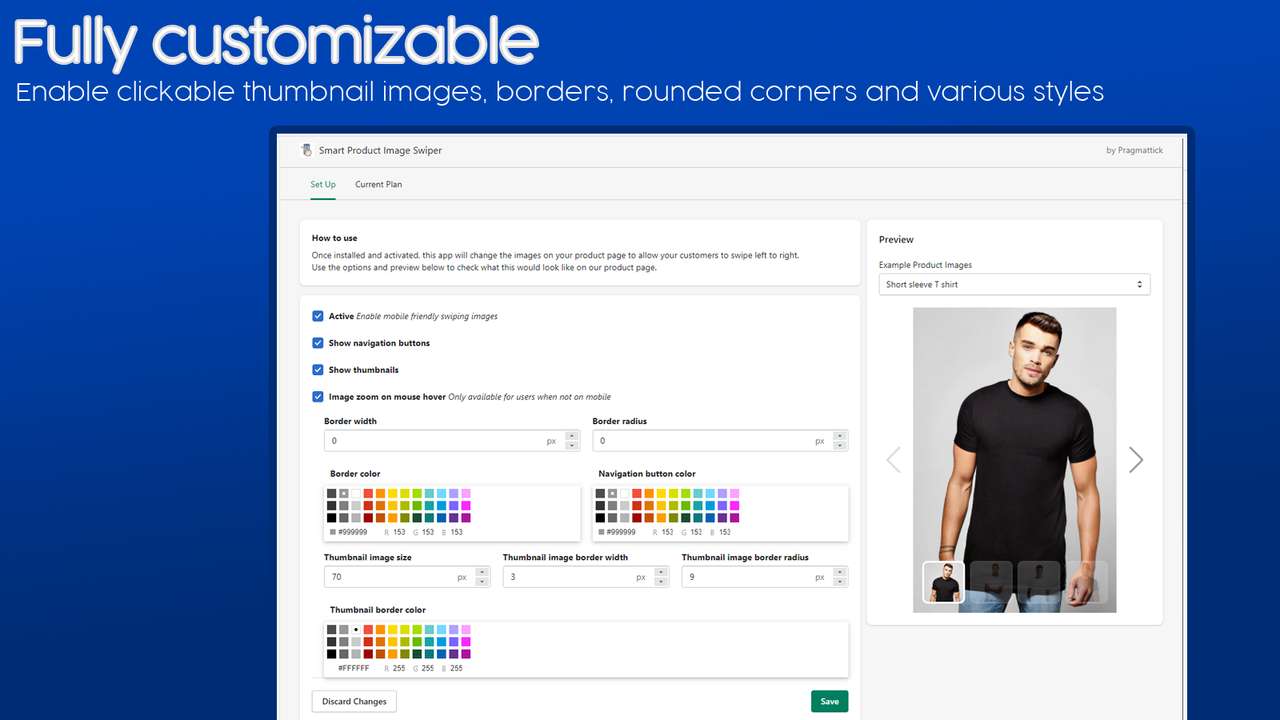This screenshot has height=720, width=1280.
Task: Click the next-image arrow in the preview
Action: (x=1136, y=459)
